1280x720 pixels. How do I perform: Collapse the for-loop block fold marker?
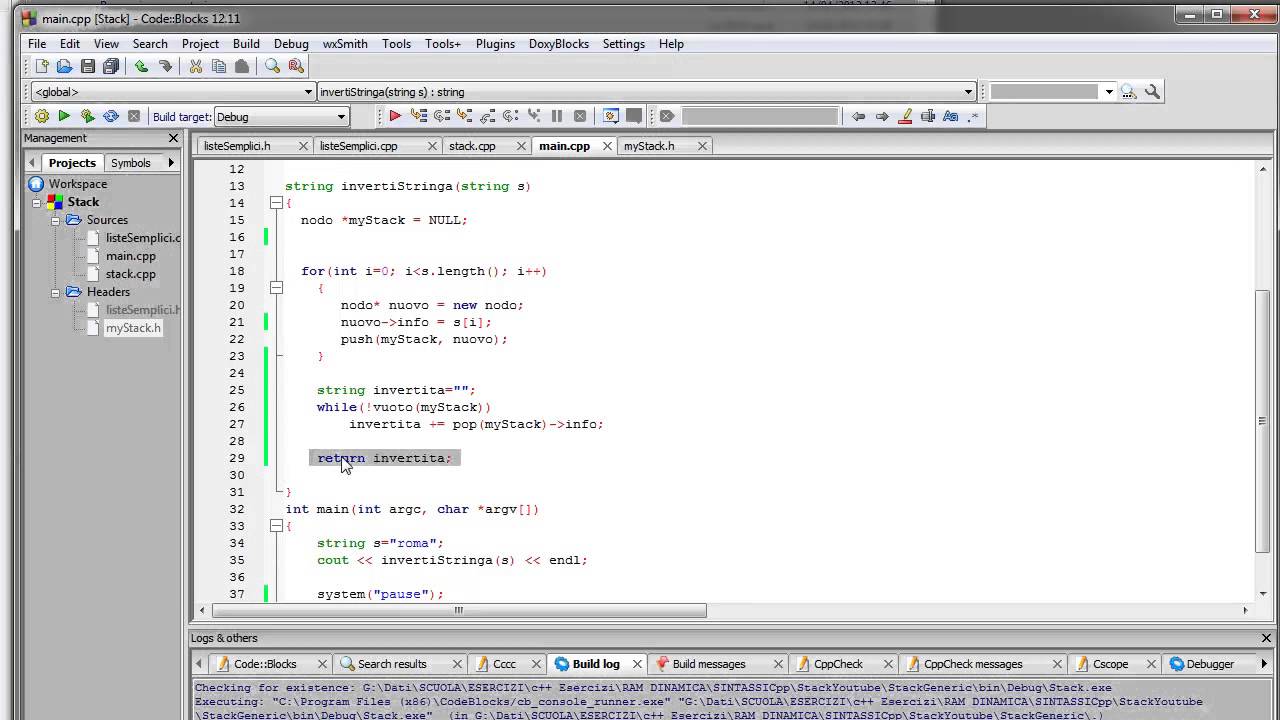(276, 288)
